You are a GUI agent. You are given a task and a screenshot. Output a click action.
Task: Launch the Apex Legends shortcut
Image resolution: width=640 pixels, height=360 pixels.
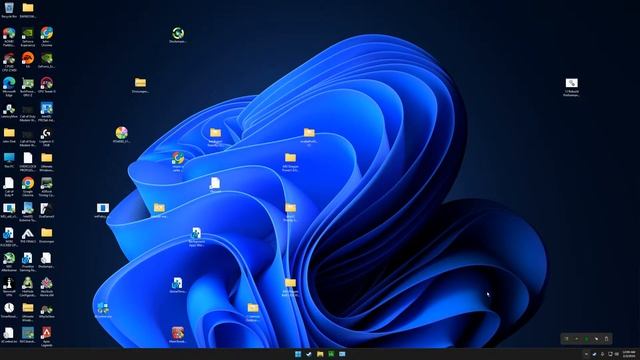(x=47, y=336)
